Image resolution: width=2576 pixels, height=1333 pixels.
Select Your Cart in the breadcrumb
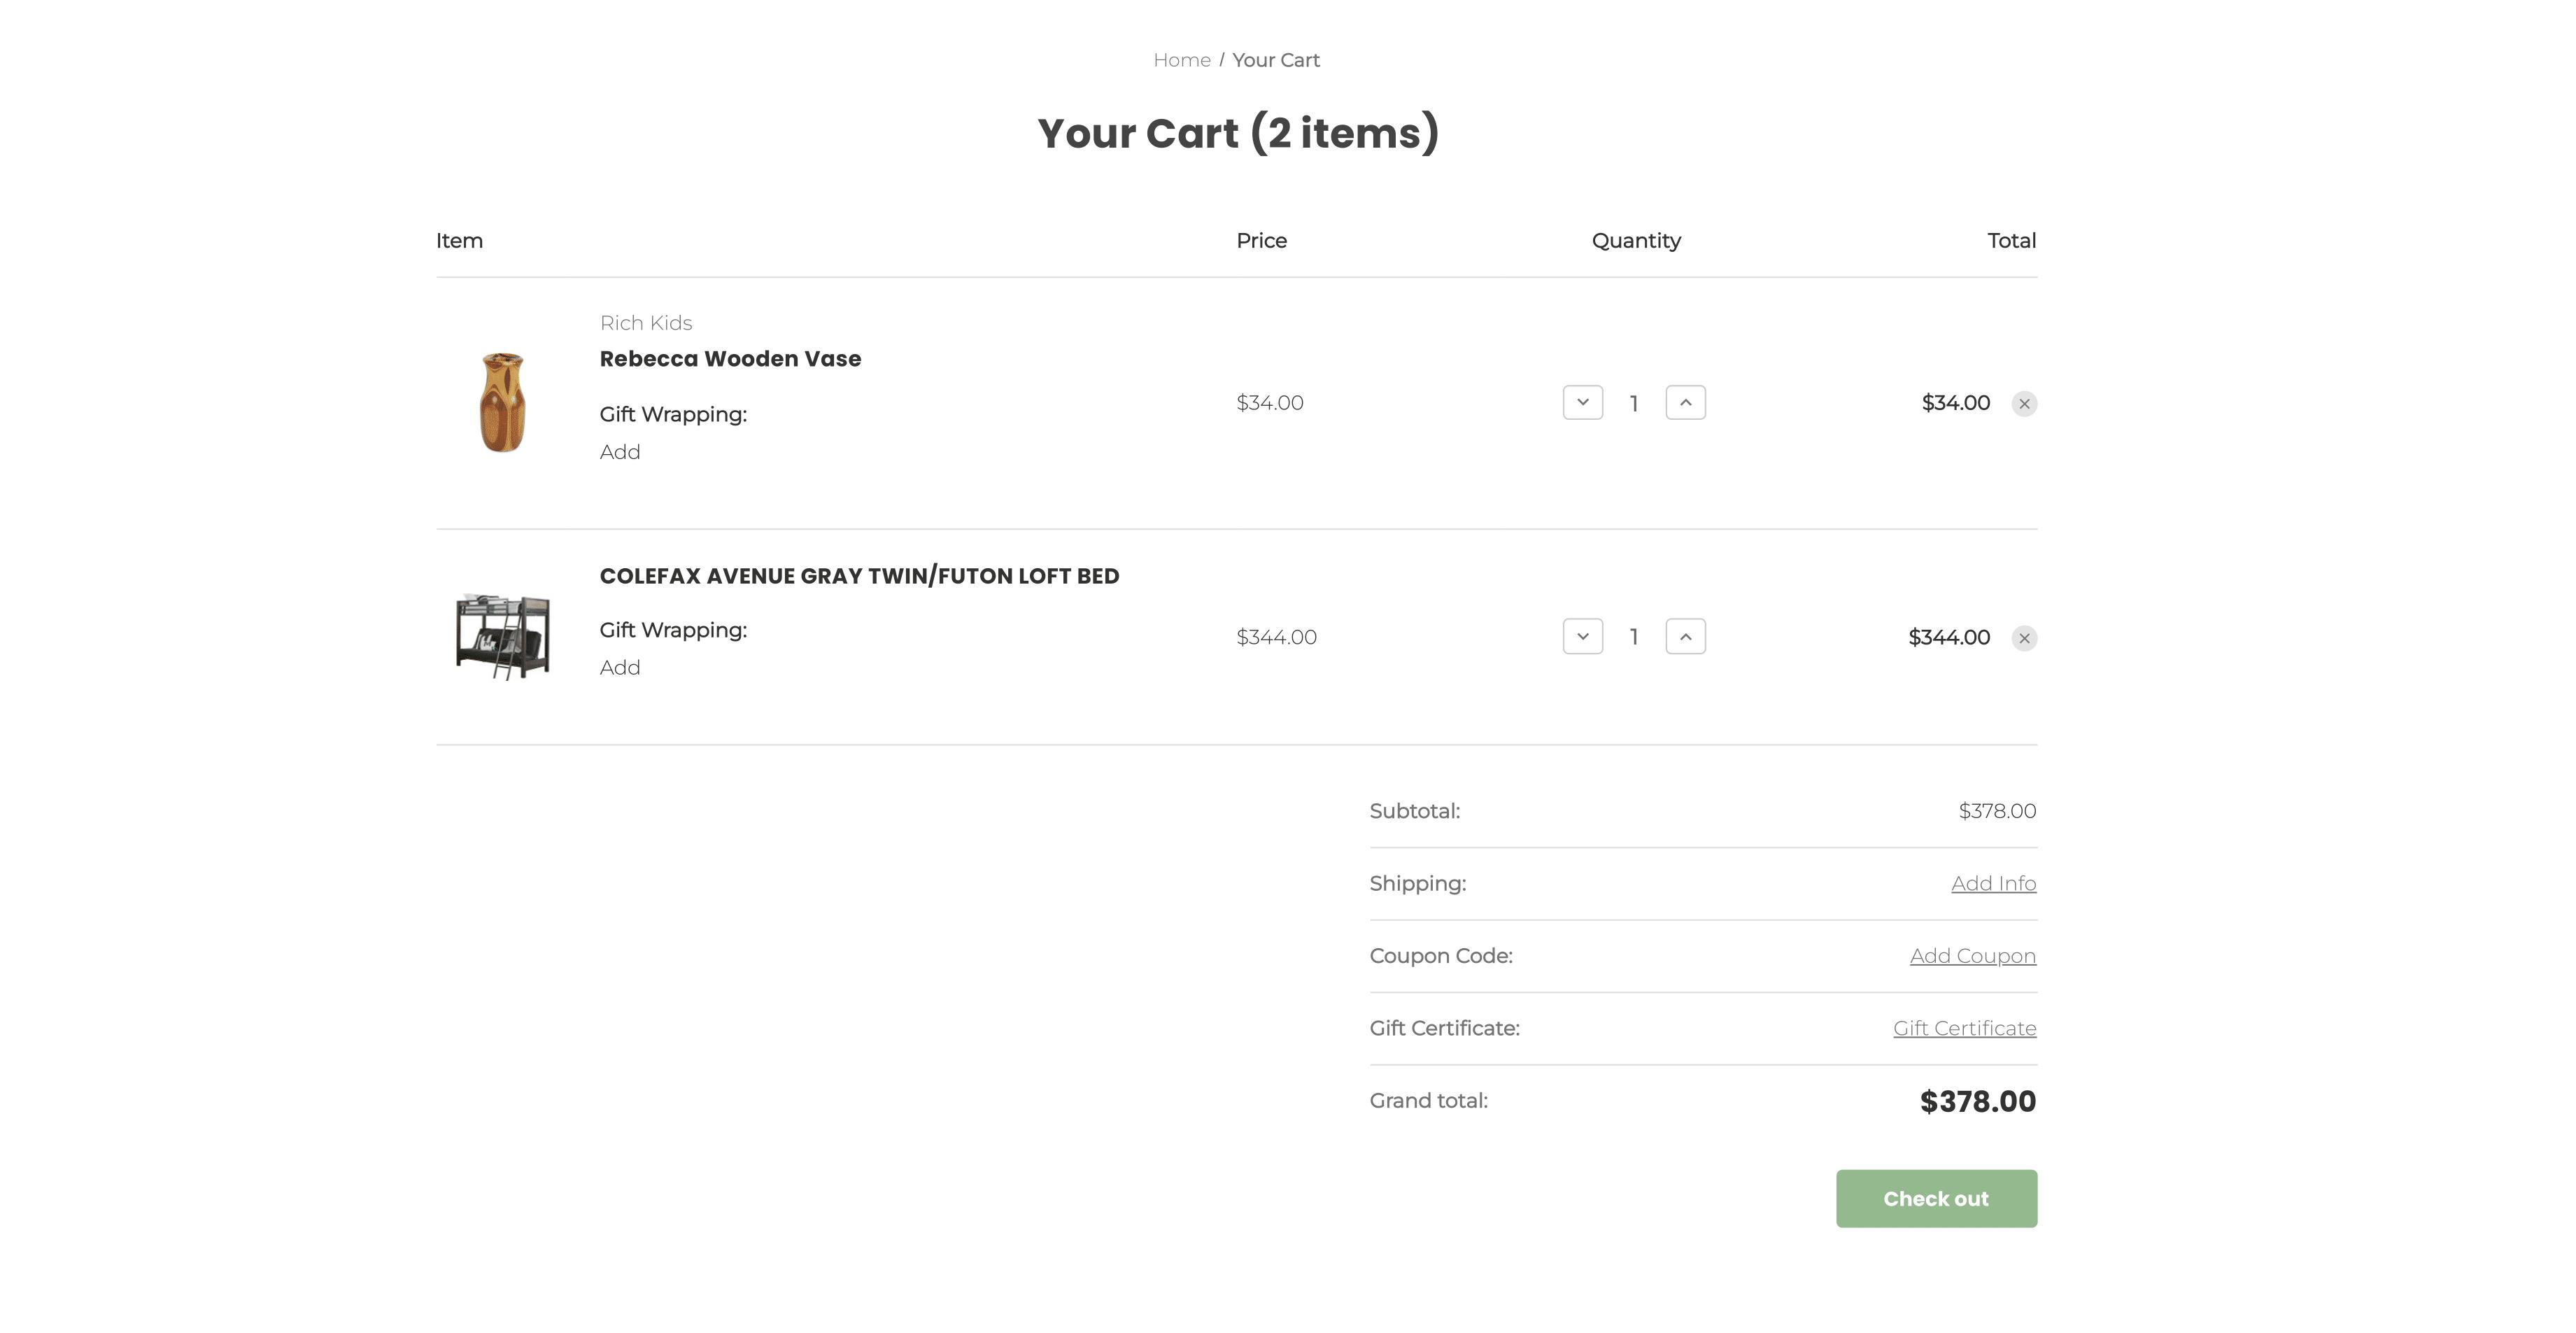click(x=1276, y=59)
